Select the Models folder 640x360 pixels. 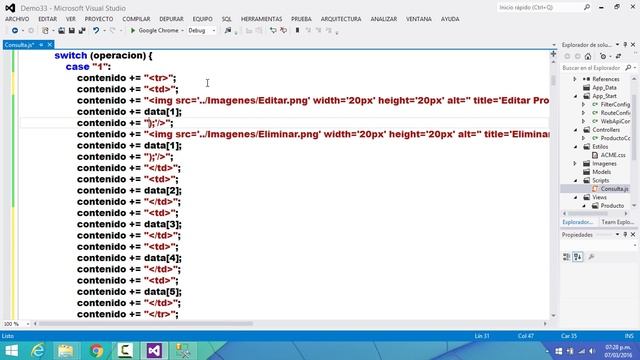[x=602, y=172]
